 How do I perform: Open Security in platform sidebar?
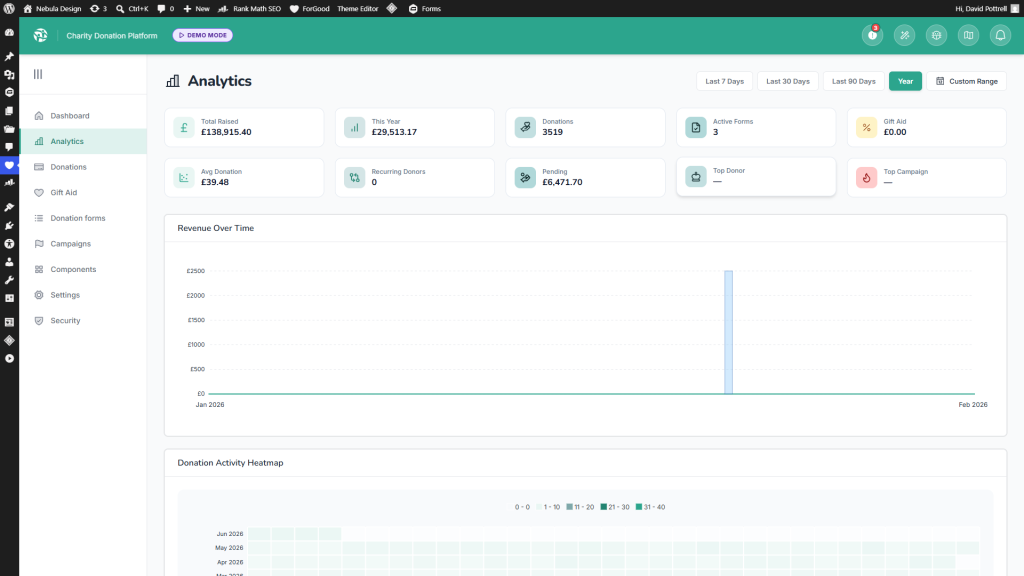click(83, 321)
